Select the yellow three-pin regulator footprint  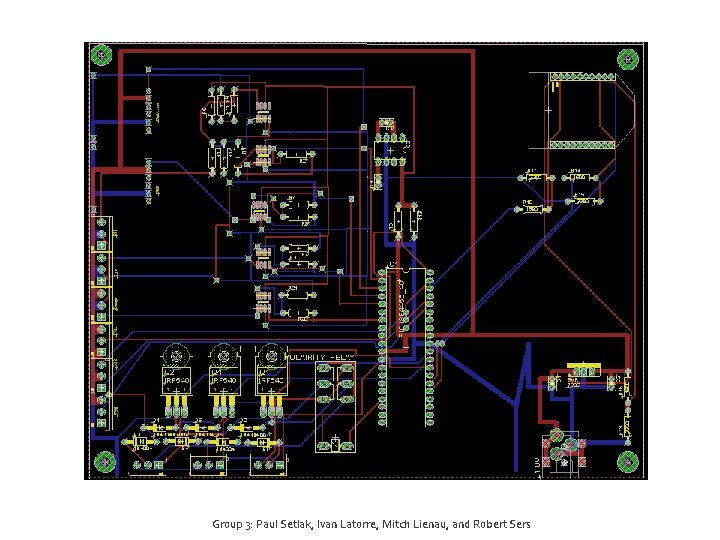tap(583, 369)
